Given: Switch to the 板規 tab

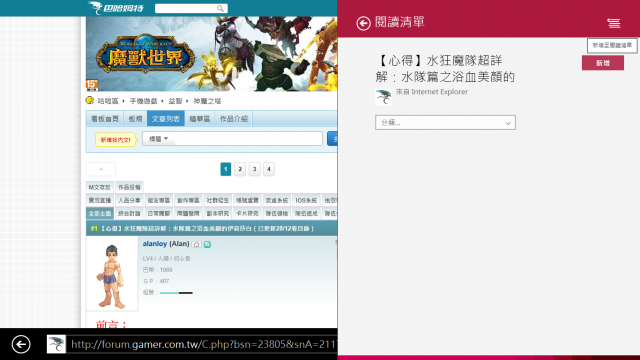Looking at the screenshot, I should (x=135, y=119).
